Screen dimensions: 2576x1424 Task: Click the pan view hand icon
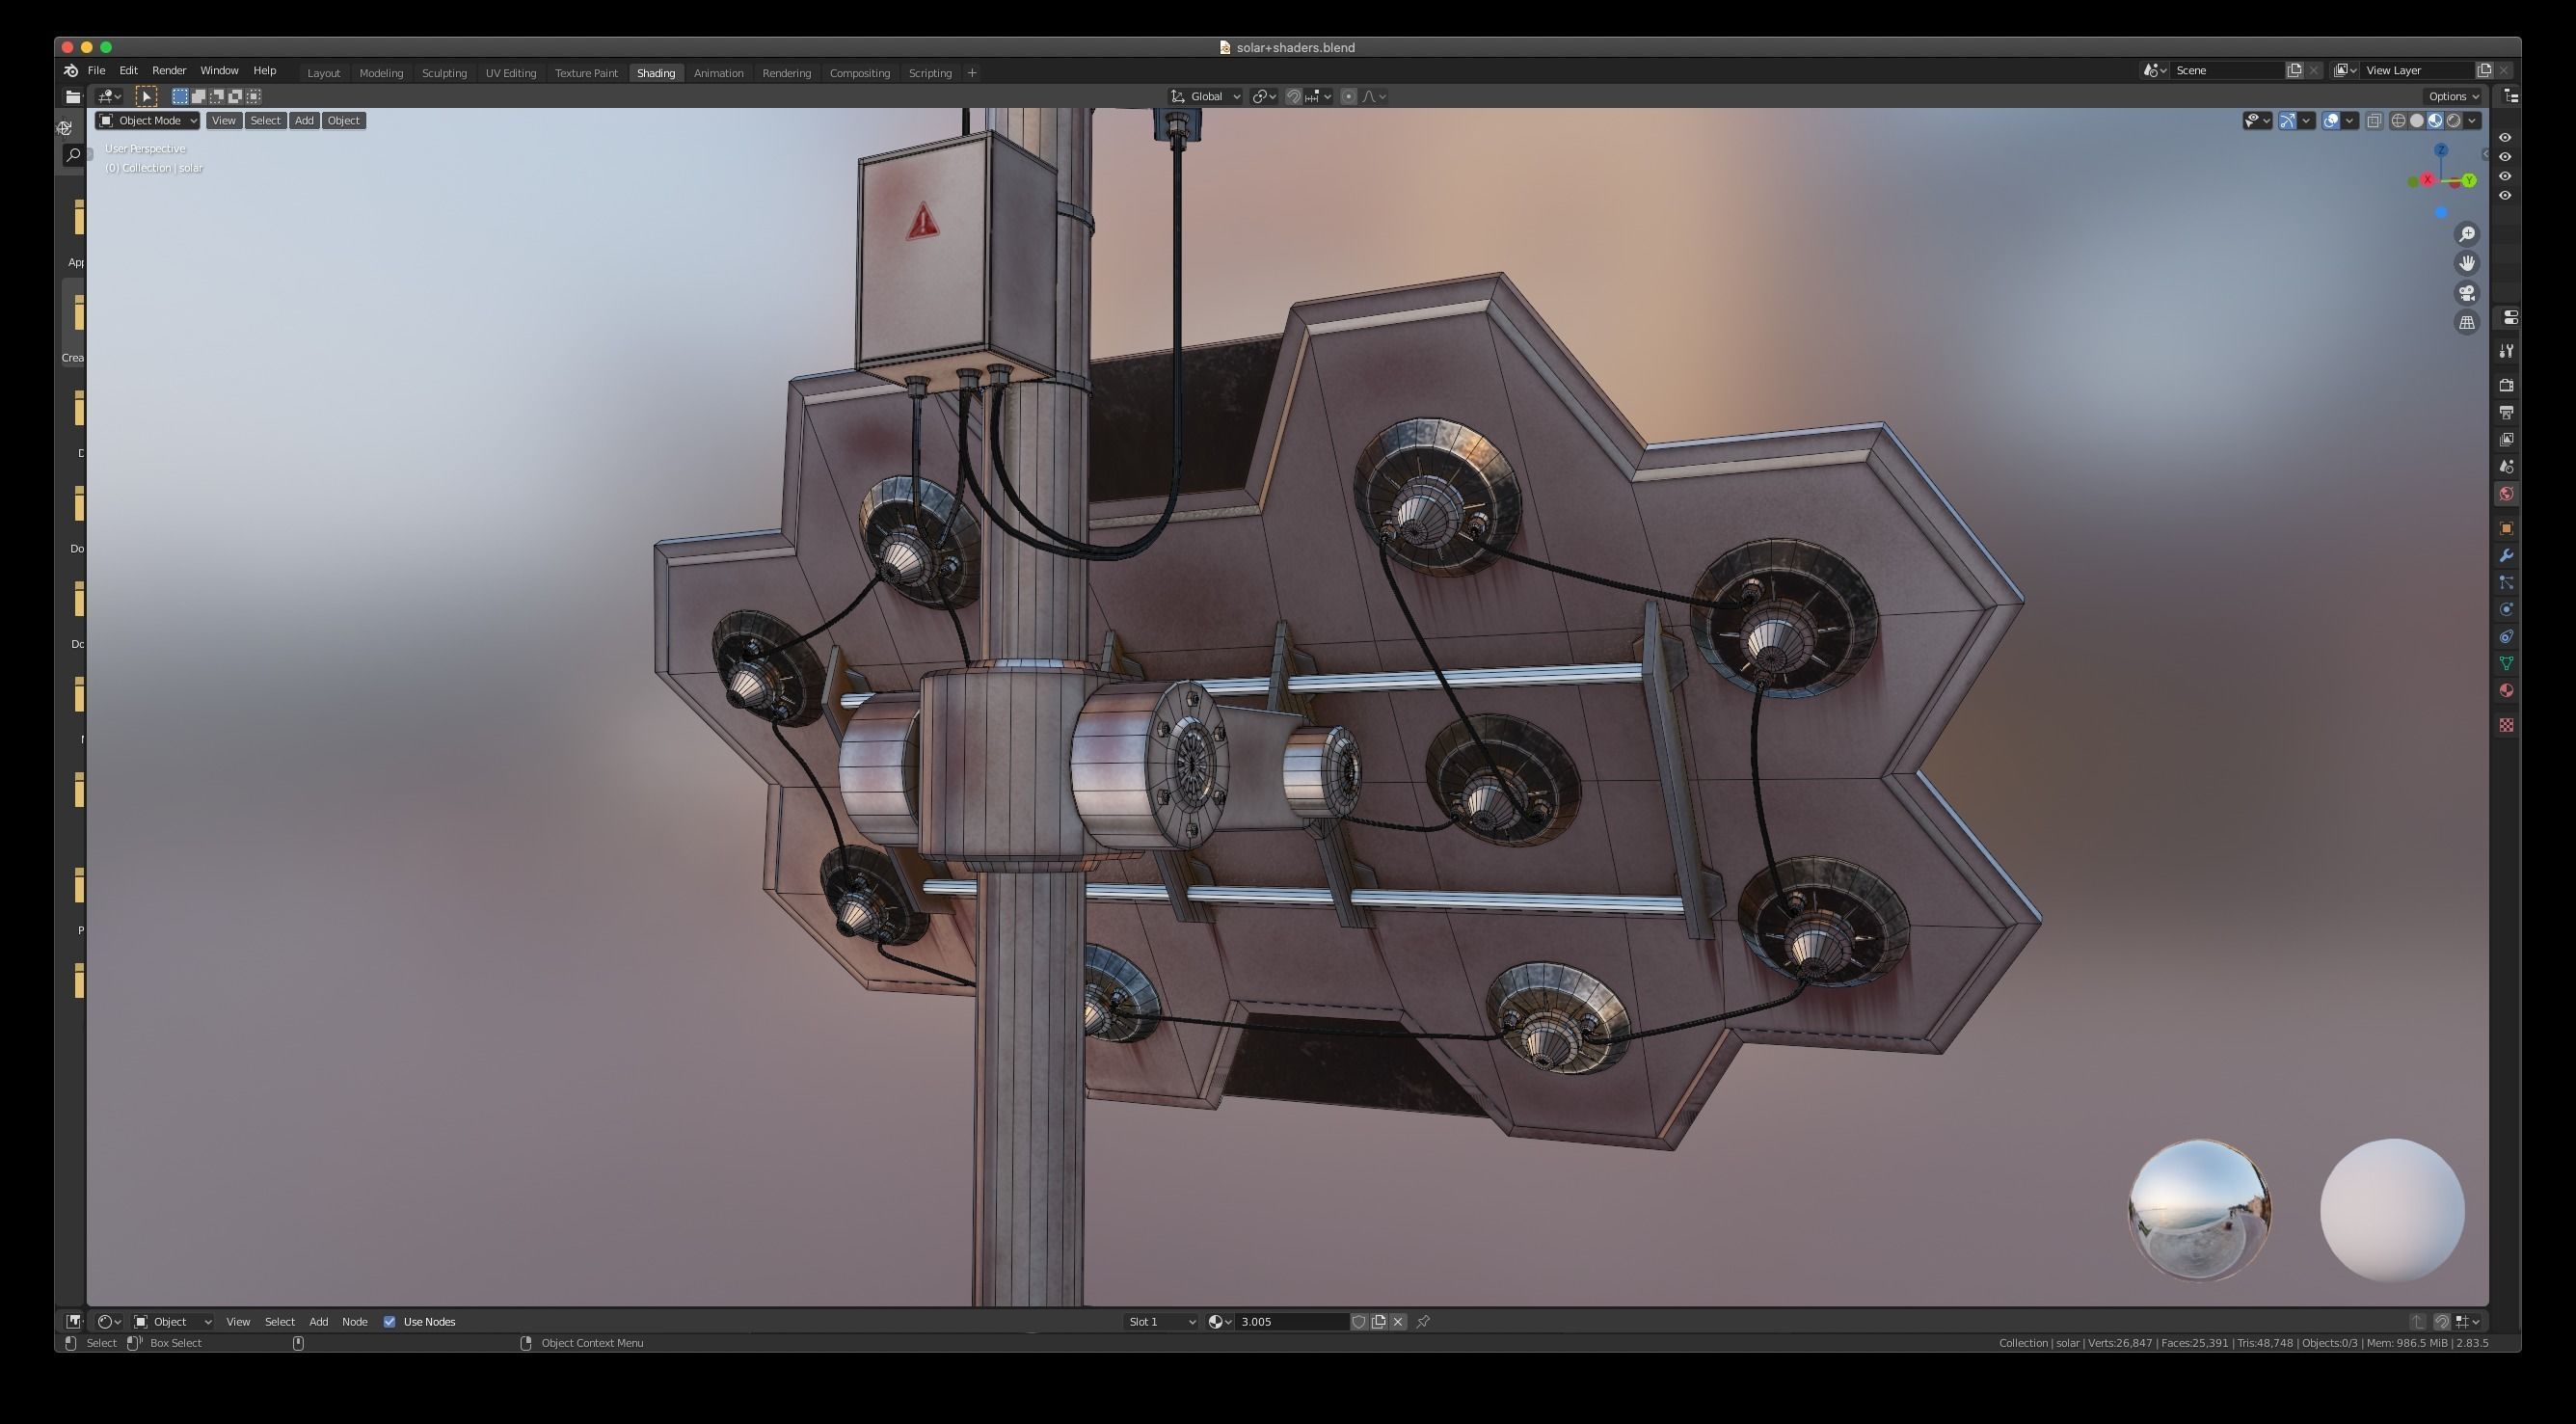pyautogui.click(x=2467, y=263)
